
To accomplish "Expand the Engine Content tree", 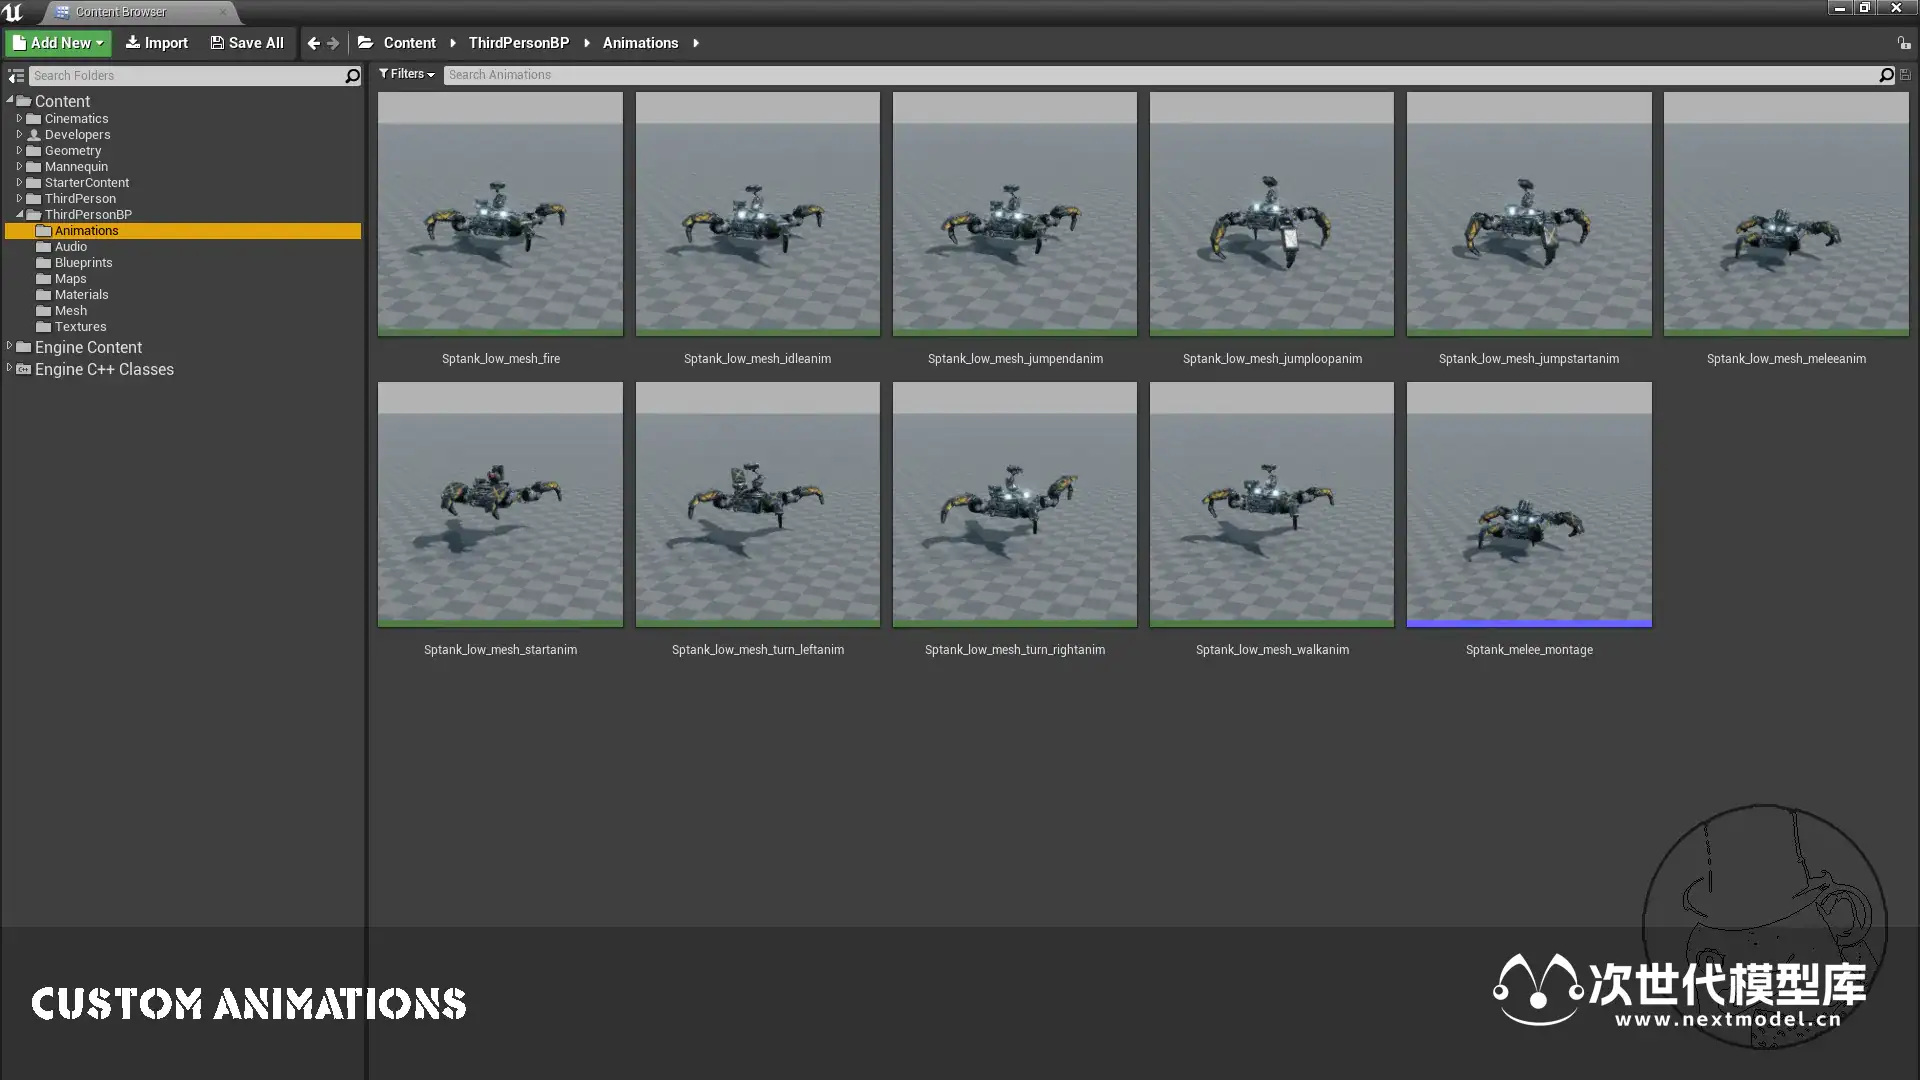I will [10, 346].
